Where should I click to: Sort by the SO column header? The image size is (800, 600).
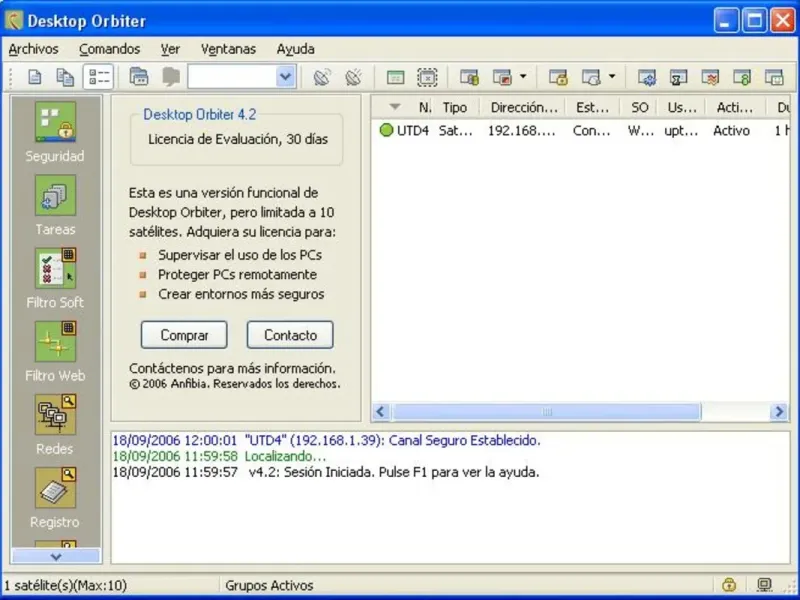pyautogui.click(x=639, y=107)
